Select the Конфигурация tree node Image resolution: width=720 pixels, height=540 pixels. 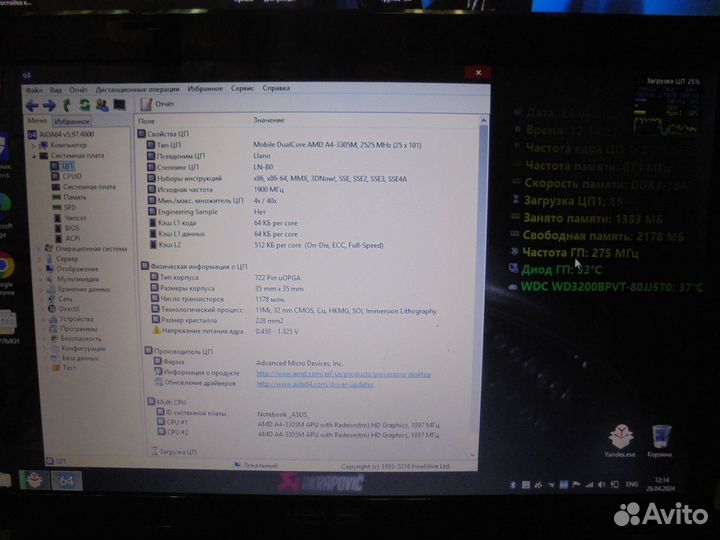[x=78, y=349]
